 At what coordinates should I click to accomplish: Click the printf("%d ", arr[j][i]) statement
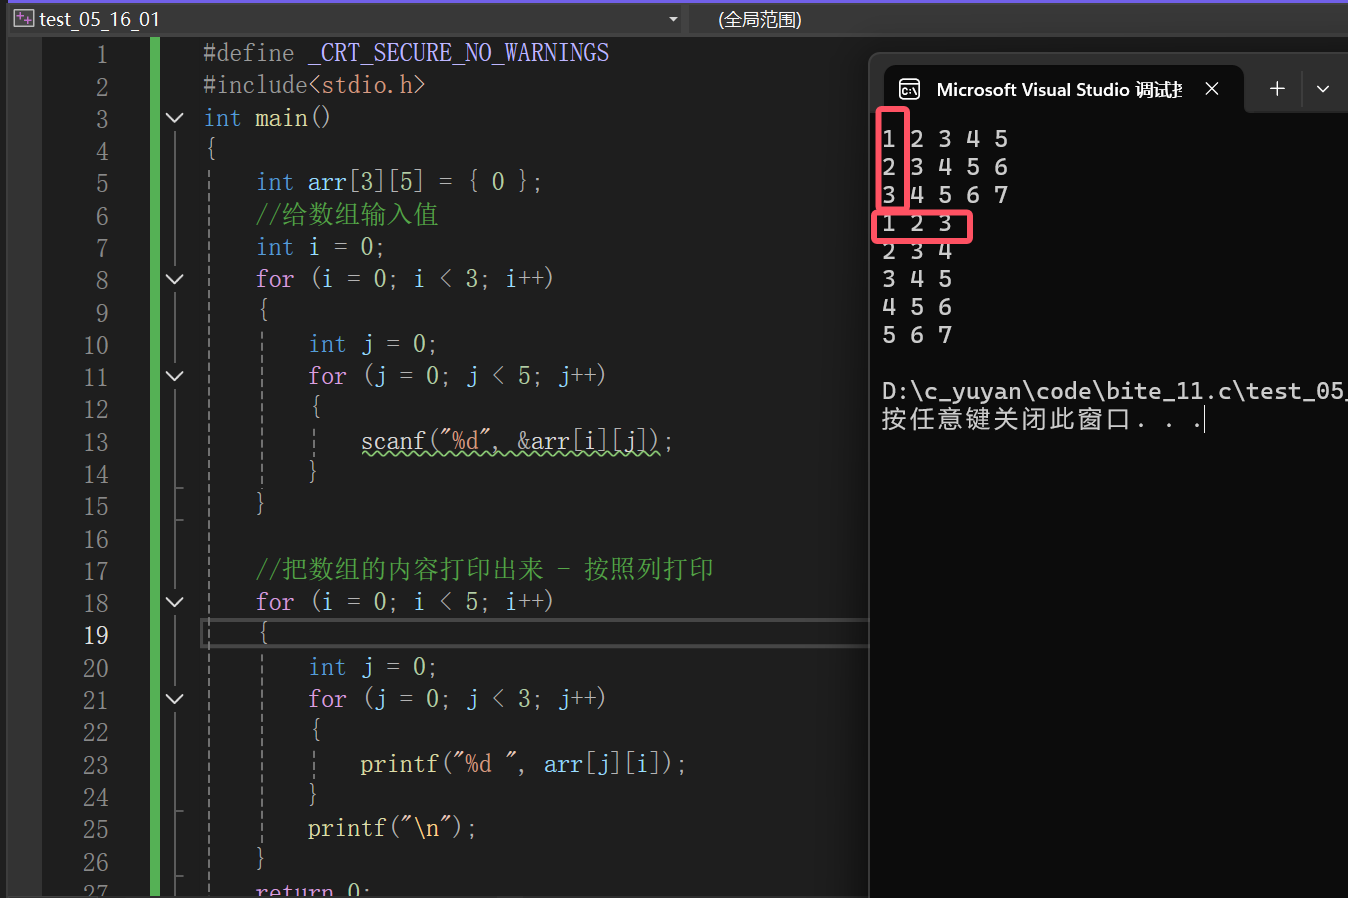tap(523, 764)
